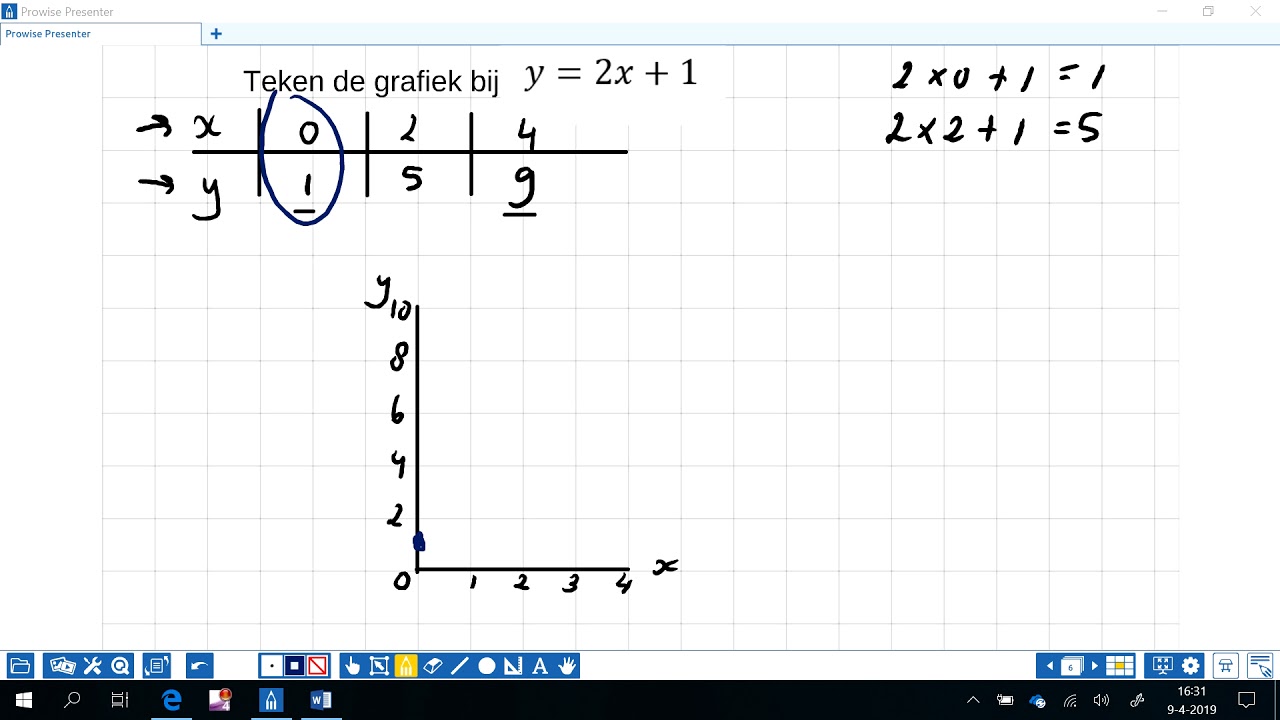Expand hidden system tray icons chevron
1280x720 pixels.
click(973, 700)
